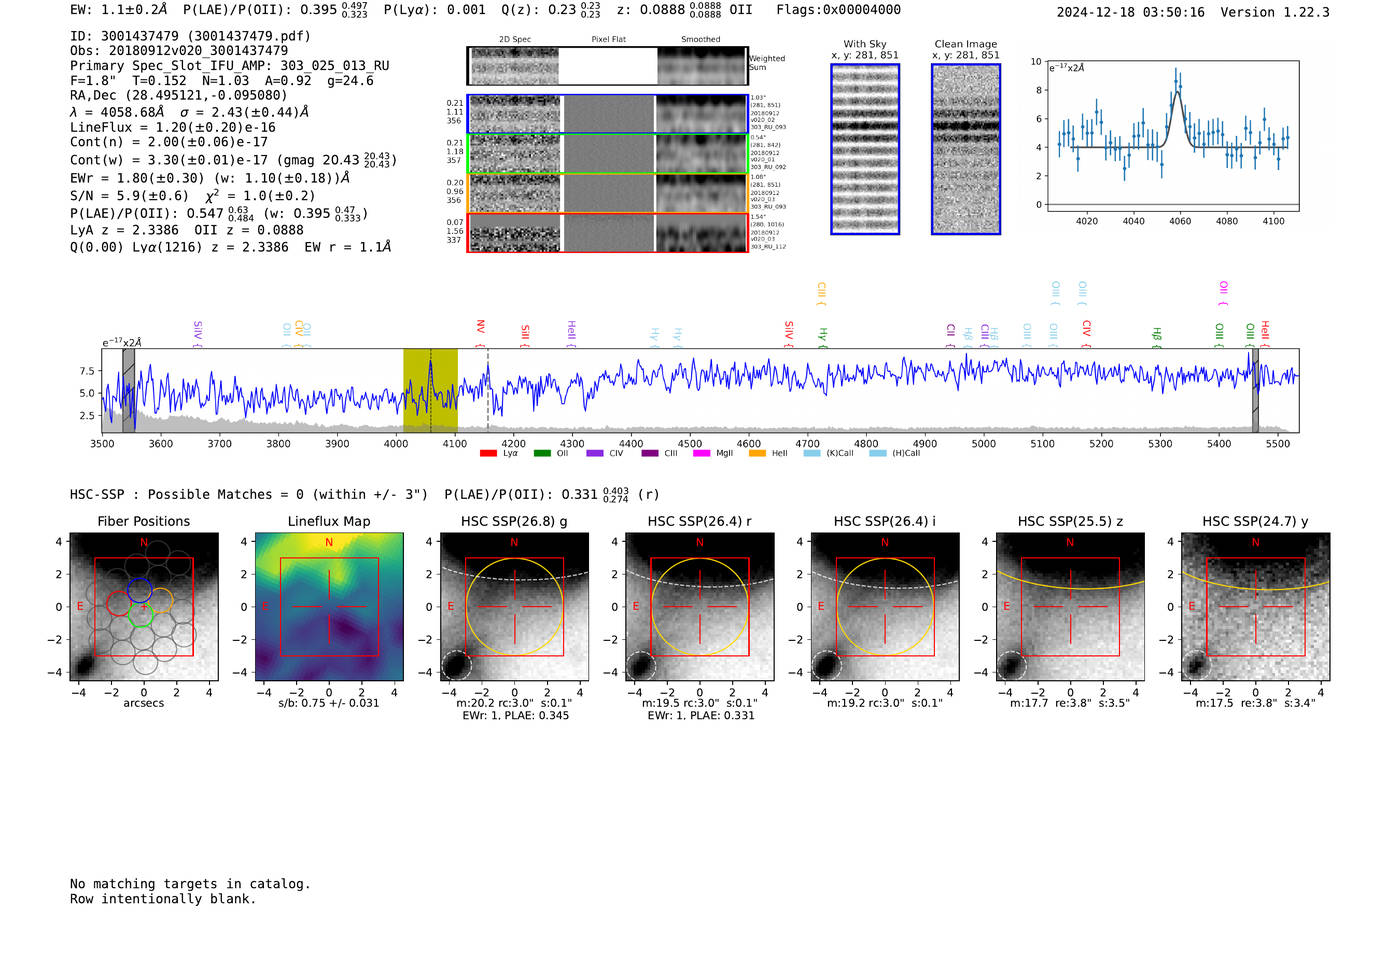Click the dark purple CIII legend swatch
The height and width of the screenshot is (953, 1400).
pyautogui.click(x=650, y=453)
